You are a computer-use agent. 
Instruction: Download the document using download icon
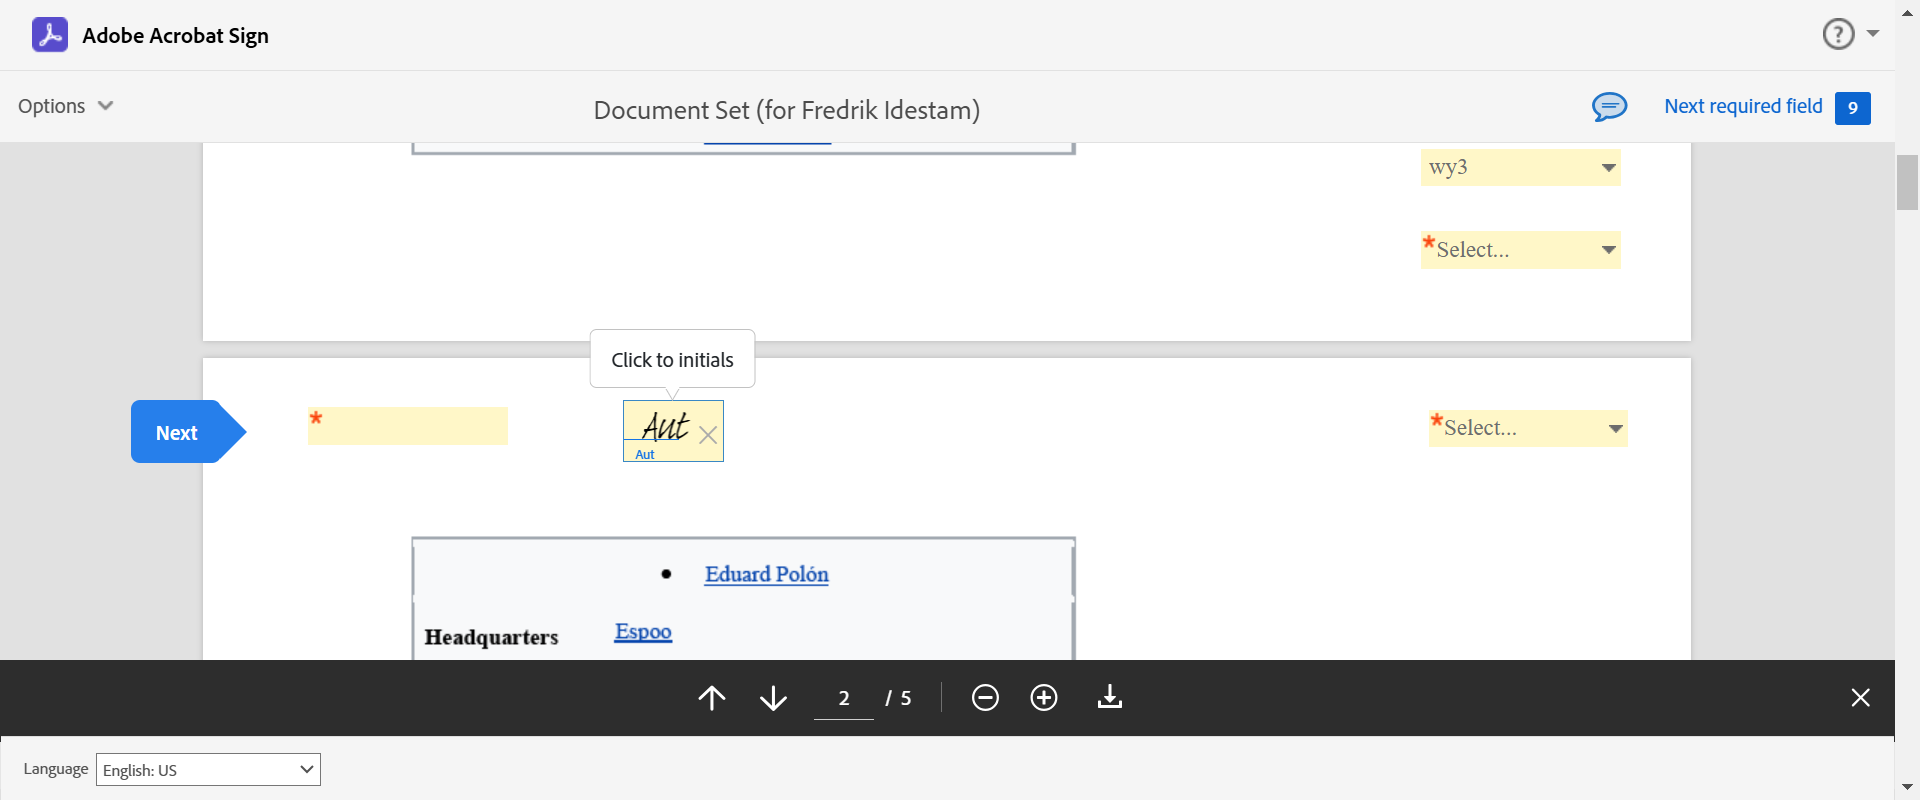[1110, 697]
